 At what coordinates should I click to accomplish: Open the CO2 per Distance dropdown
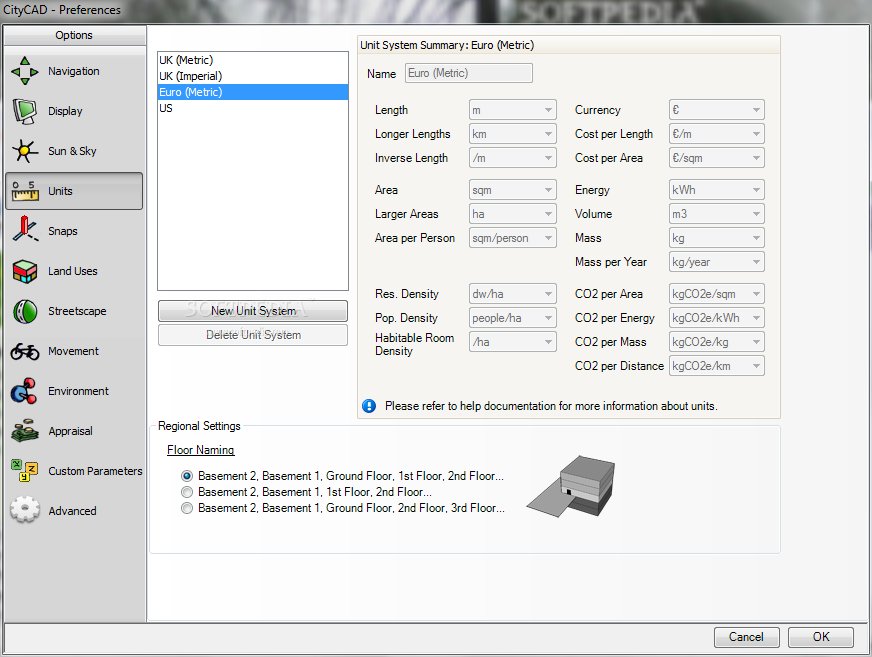tap(716, 366)
